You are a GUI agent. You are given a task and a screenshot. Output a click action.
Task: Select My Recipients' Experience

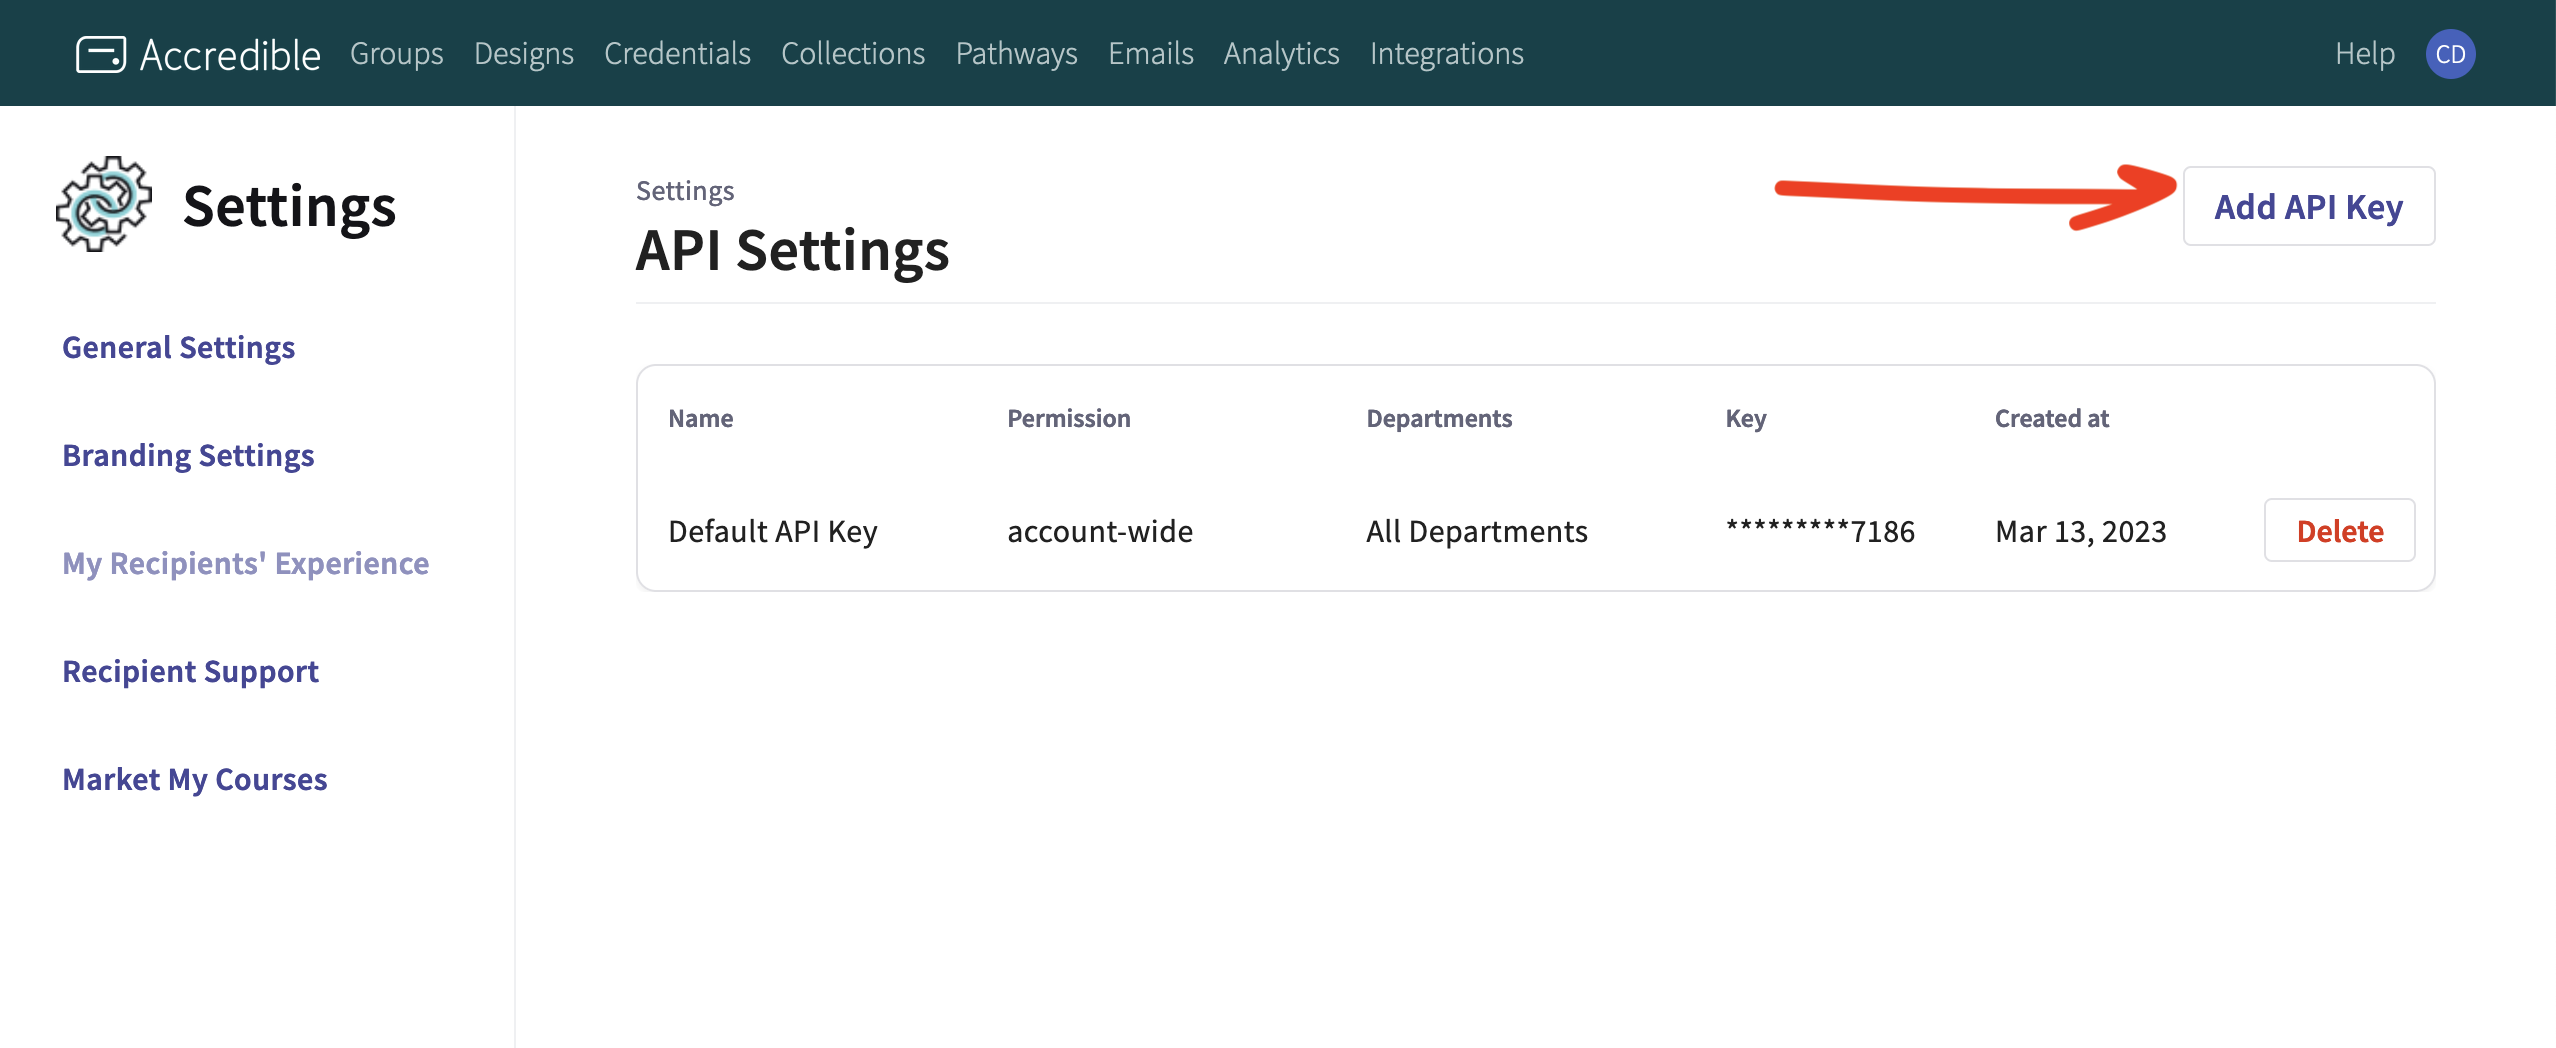(x=245, y=563)
